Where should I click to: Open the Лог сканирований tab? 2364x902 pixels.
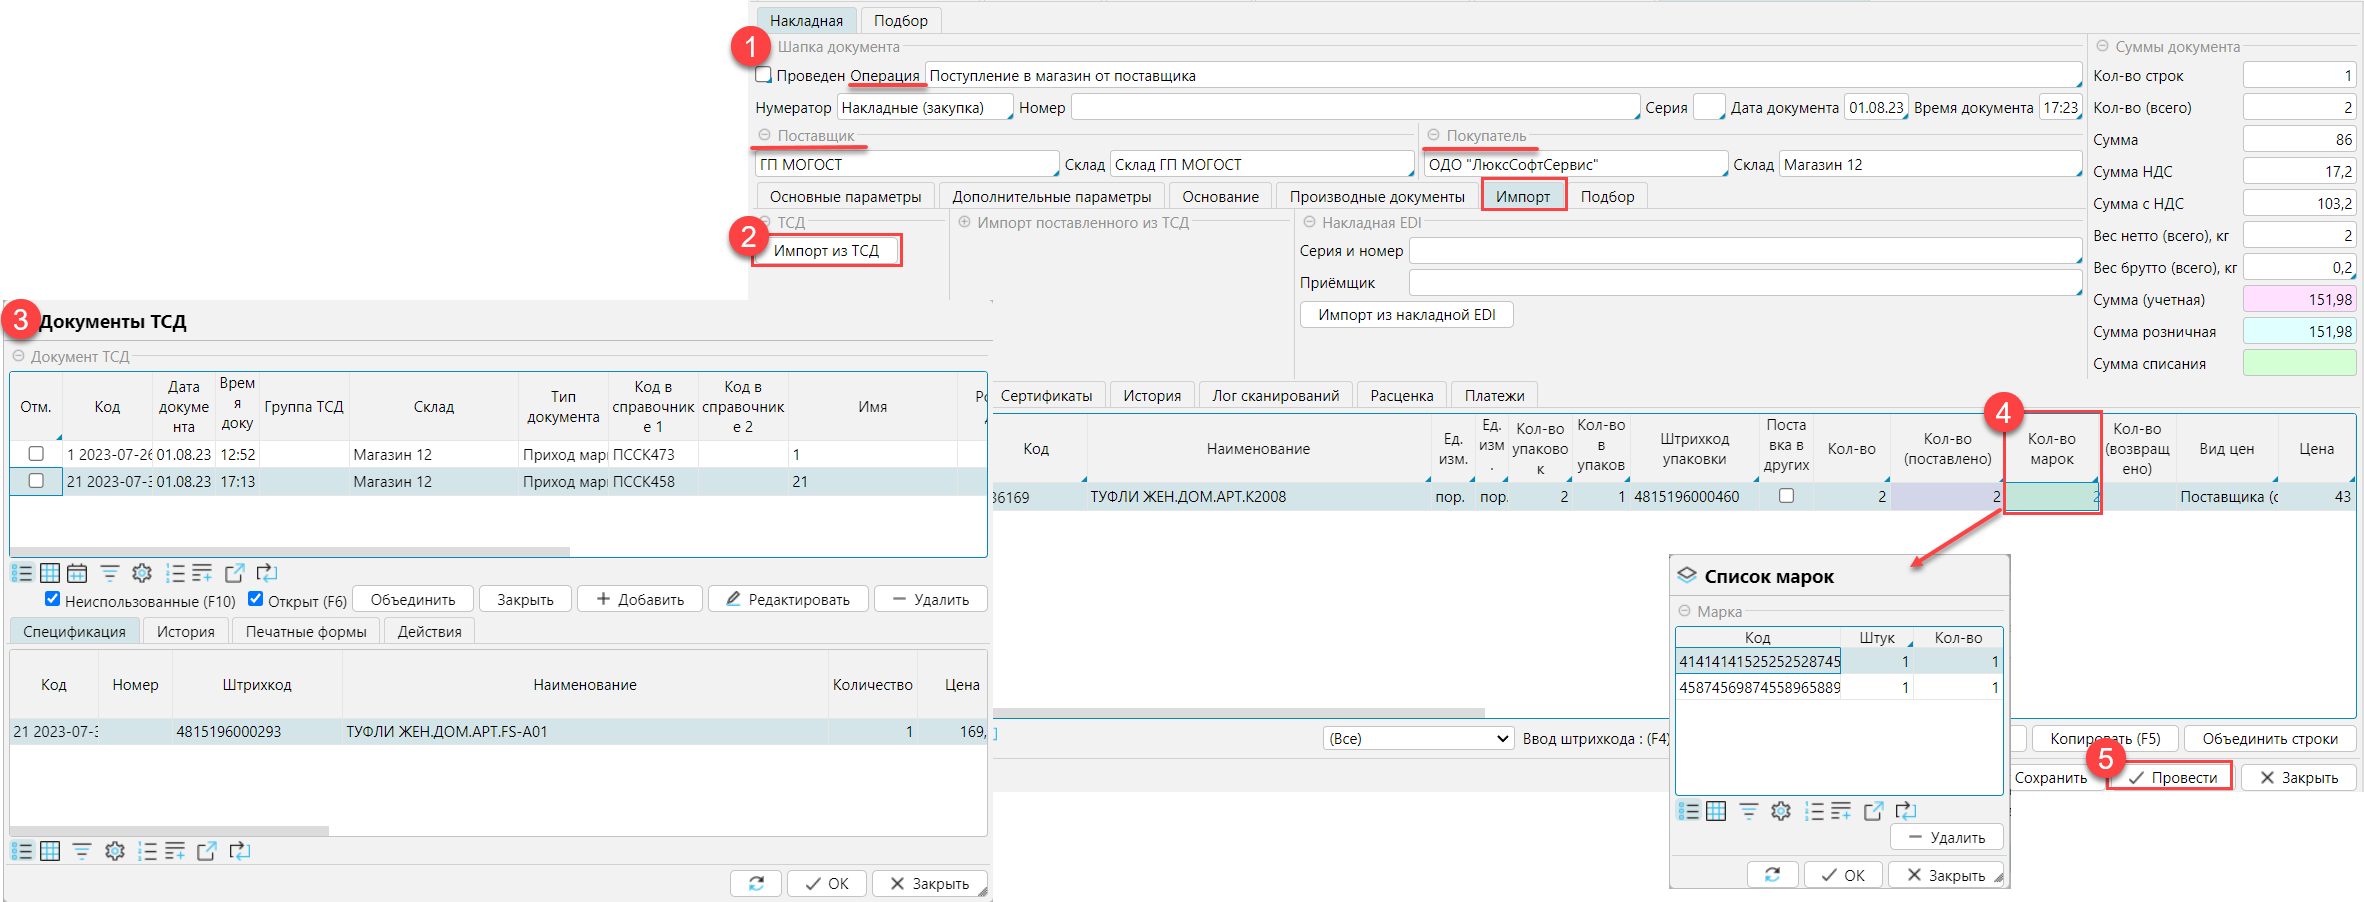pyautogui.click(x=1275, y=396)
